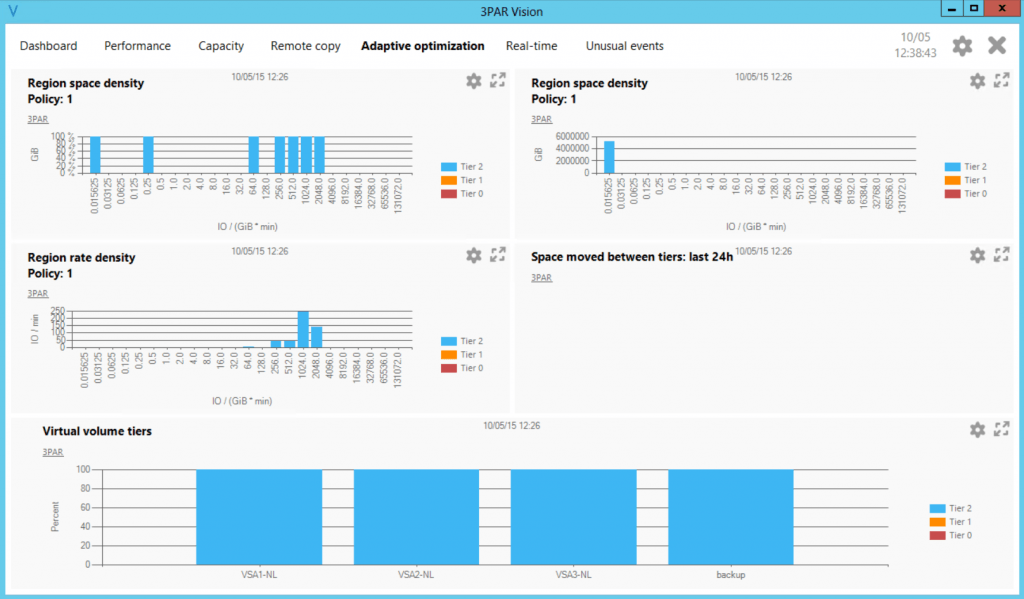Go to the Capacity tab
This screenshot has height=599, width=1024.
[x=221, y=46]
